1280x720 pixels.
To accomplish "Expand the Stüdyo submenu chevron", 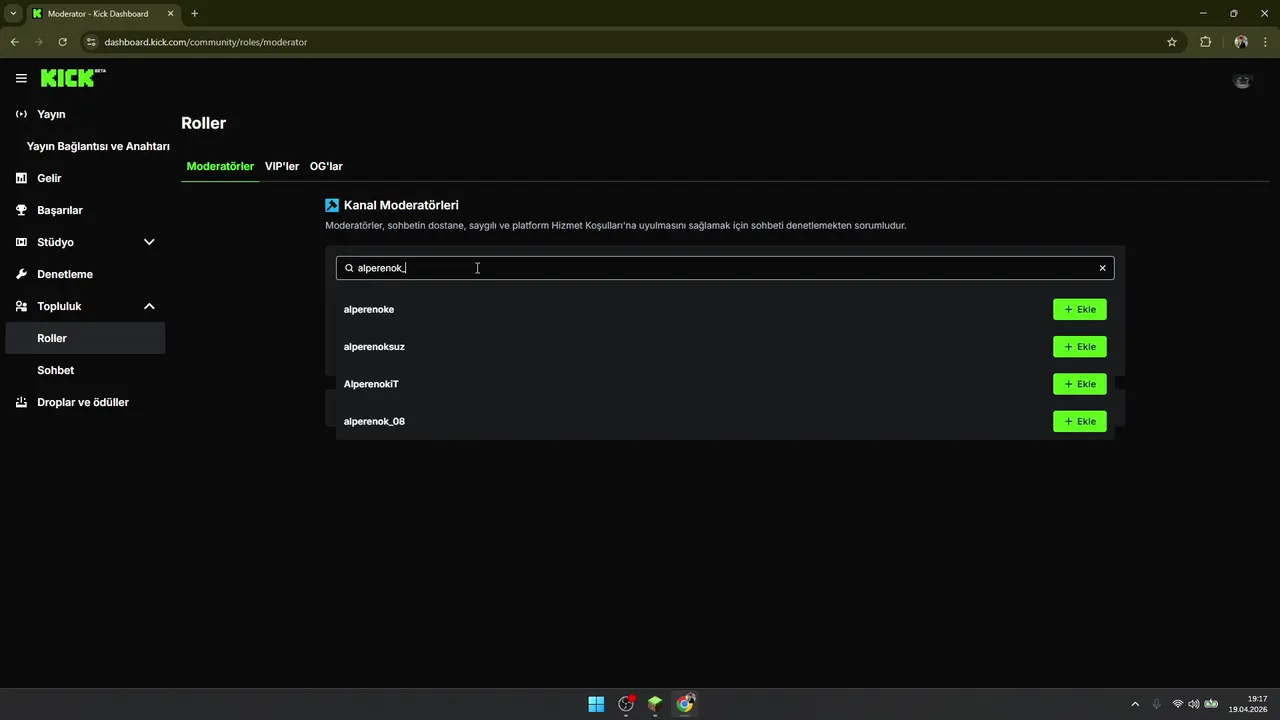I will (x=149, y=242).
